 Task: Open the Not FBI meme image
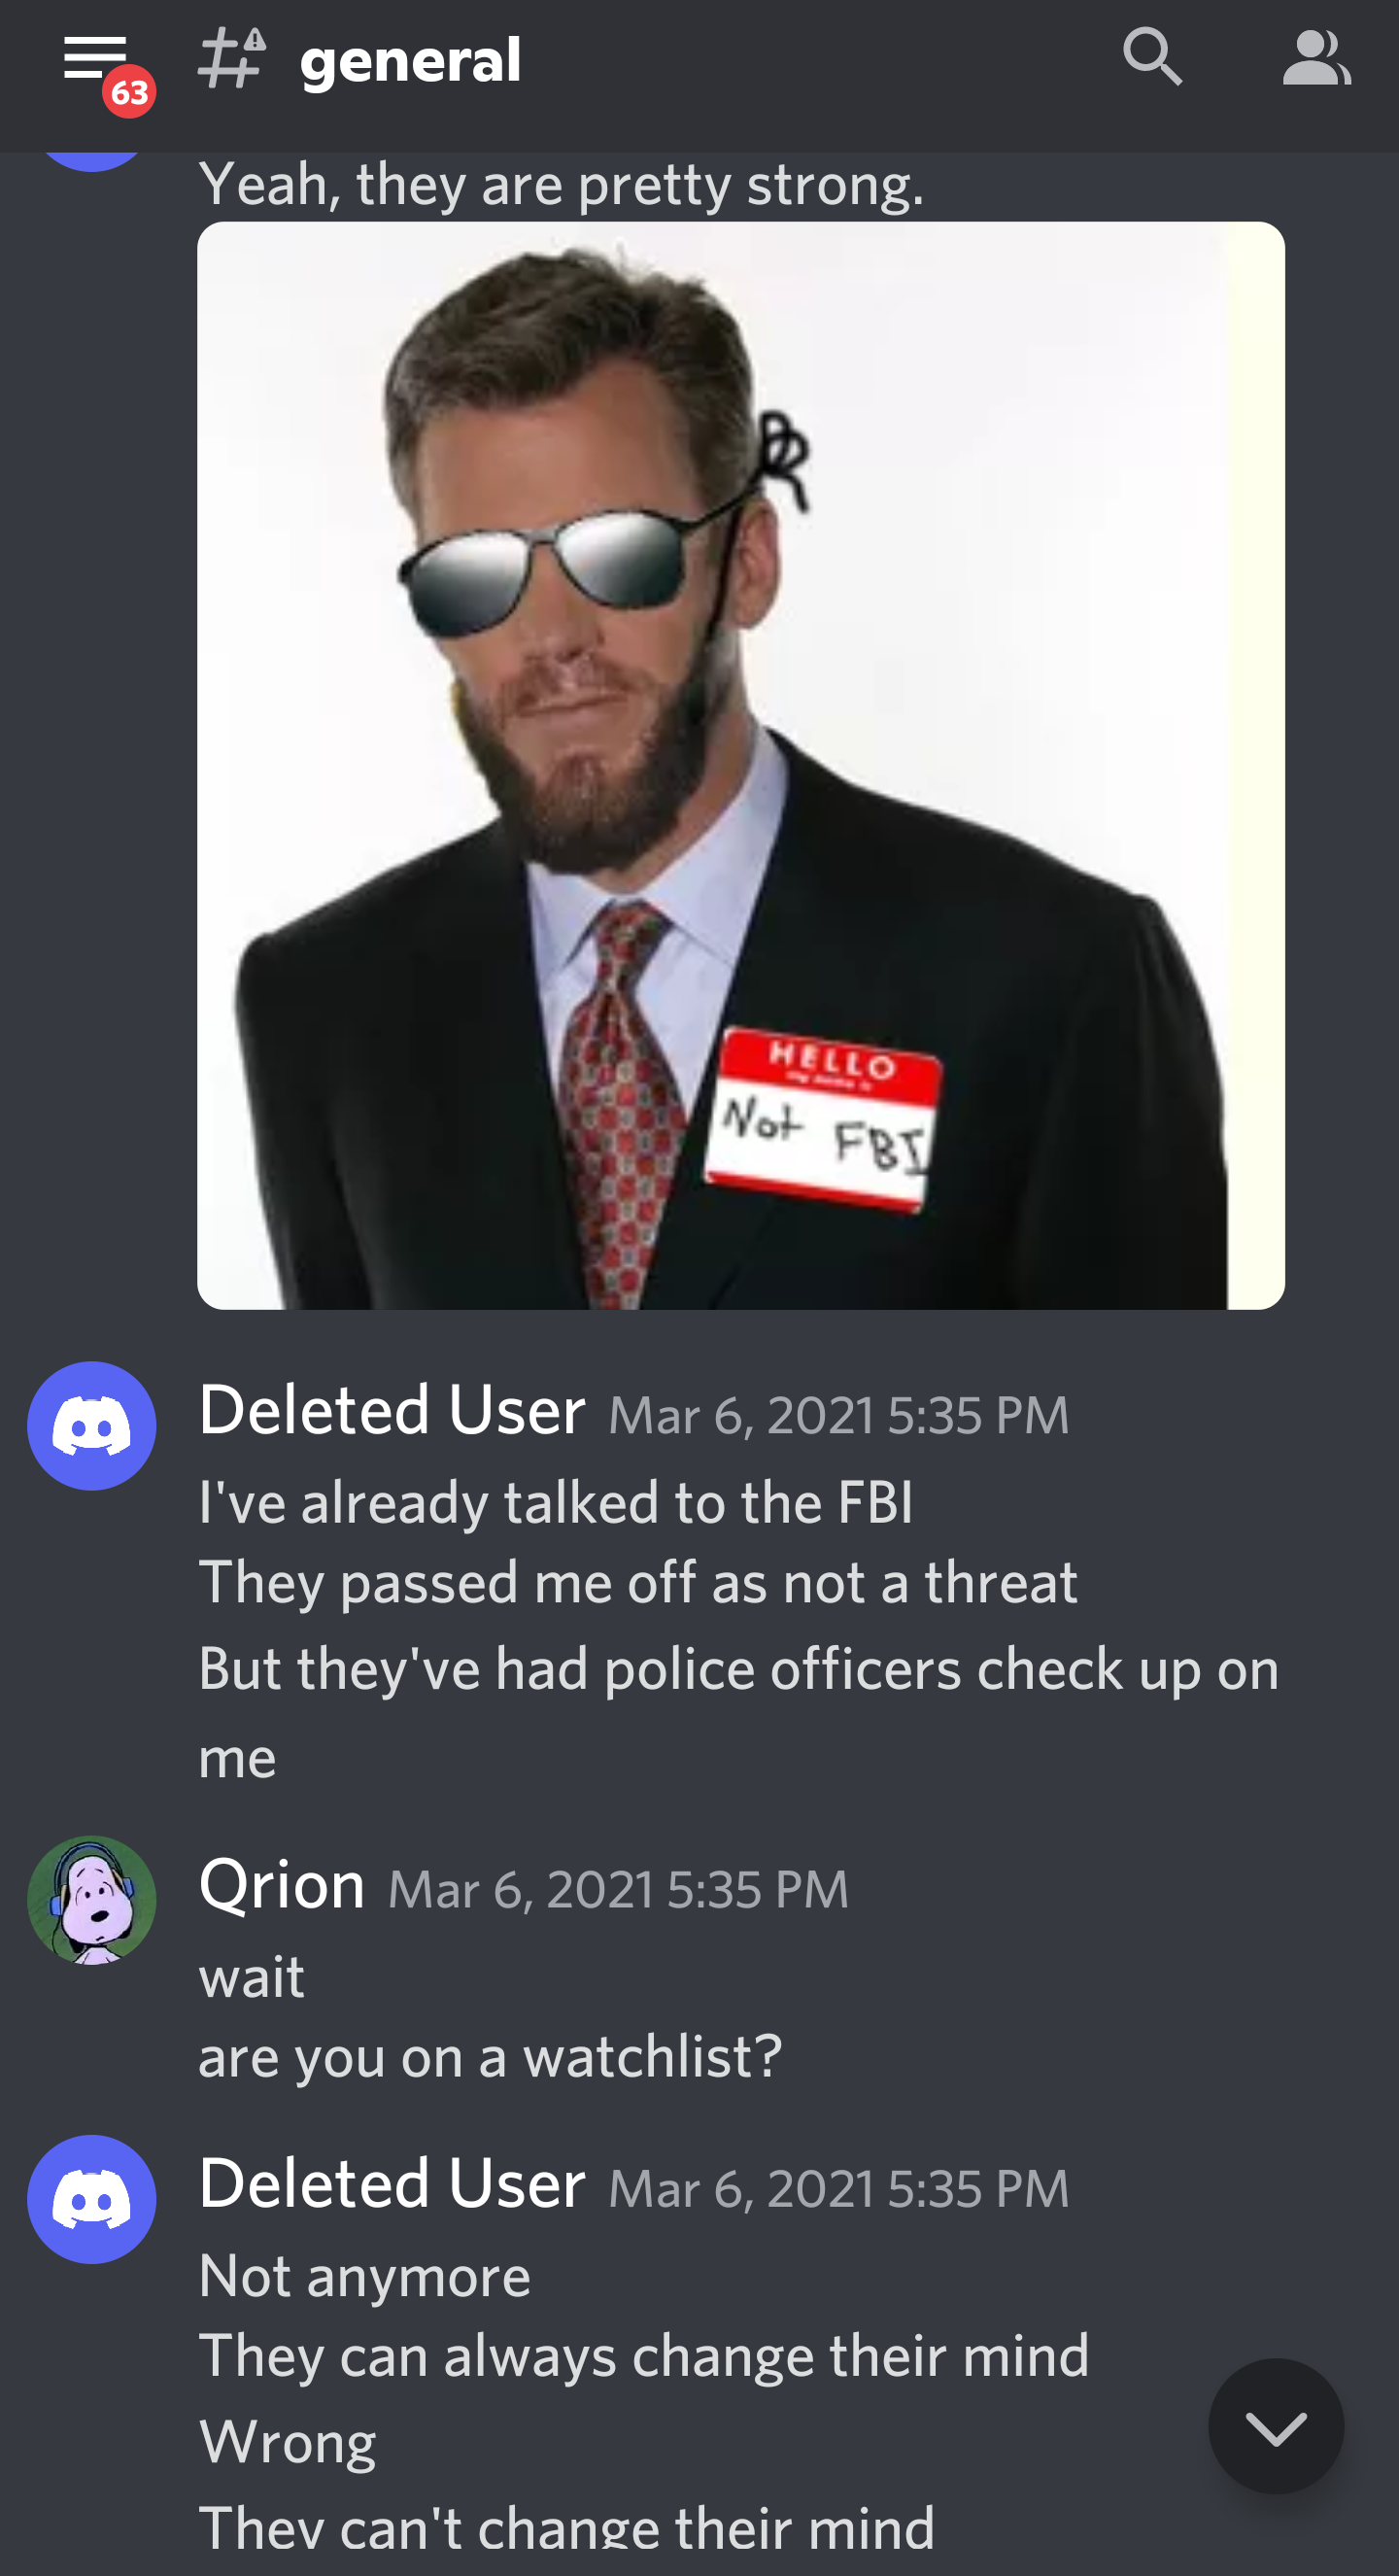coord(741,765)
